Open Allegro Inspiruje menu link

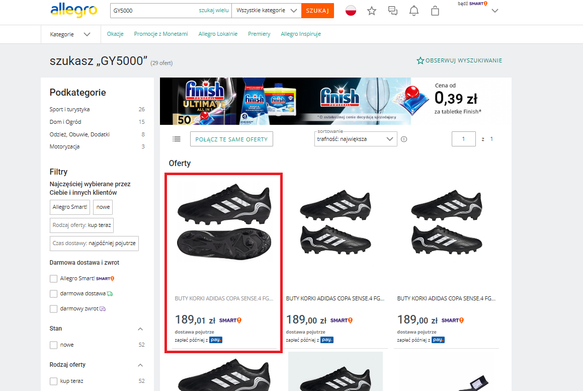click(300, 34)
